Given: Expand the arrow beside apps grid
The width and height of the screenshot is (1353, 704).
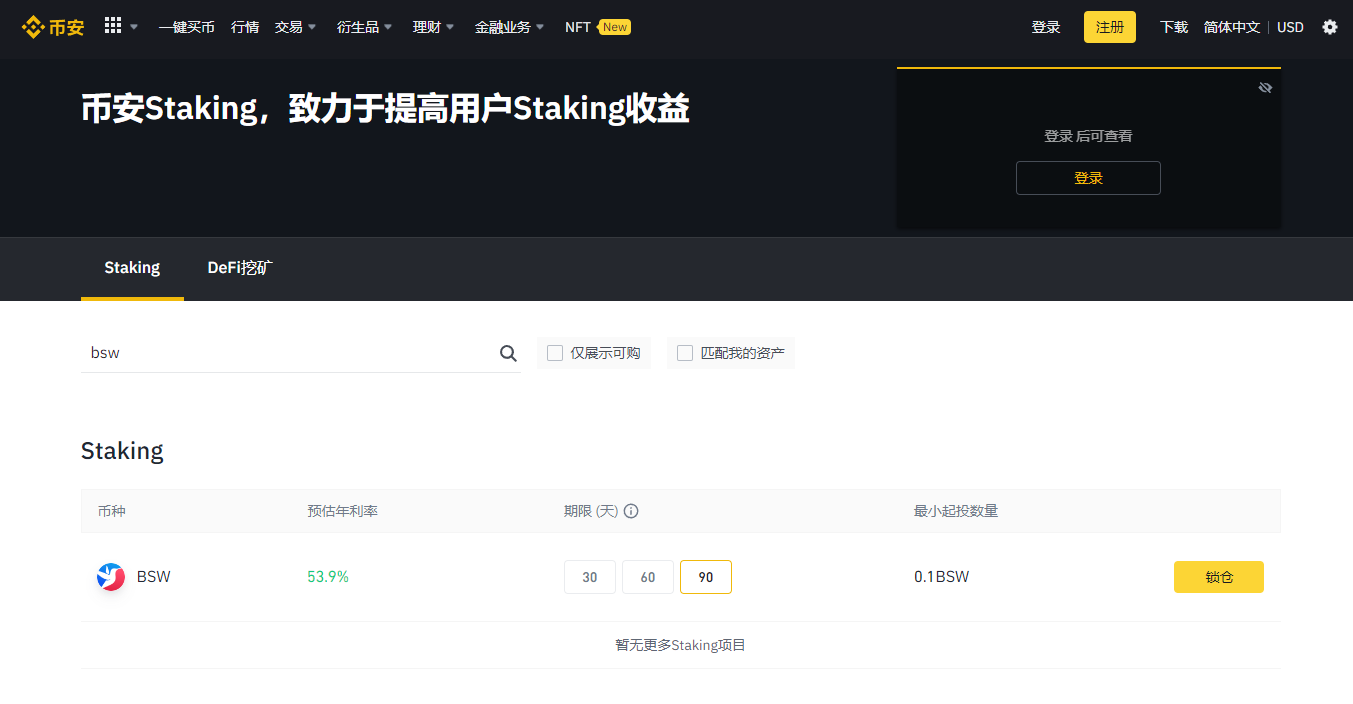Looking at the screenshot, I should point(134,27).
